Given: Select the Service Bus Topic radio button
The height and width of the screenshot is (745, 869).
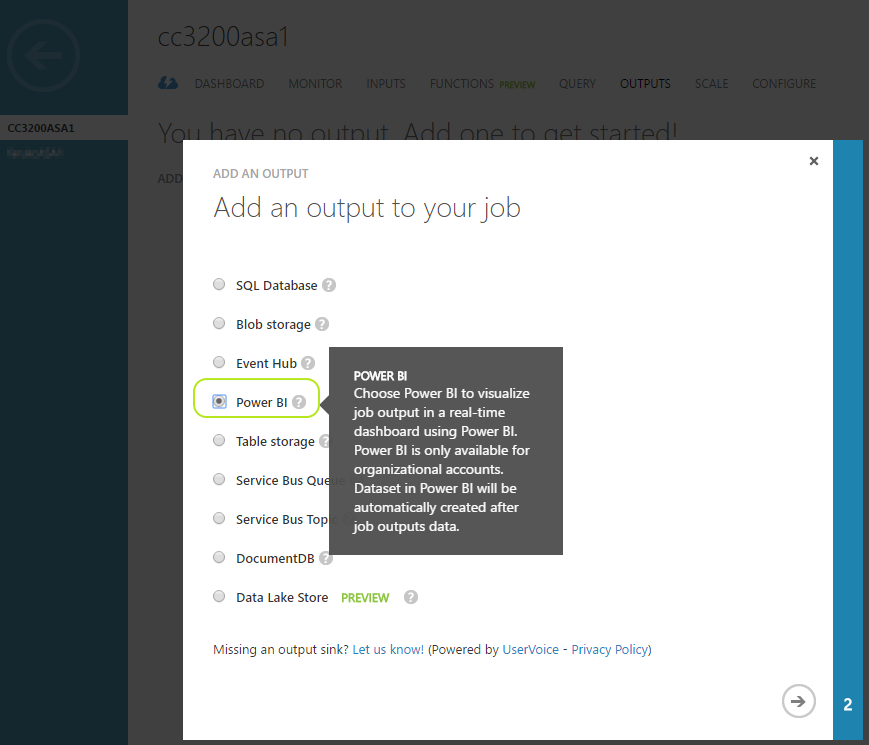Looking at the screenshot, I should tap(219, 518).
